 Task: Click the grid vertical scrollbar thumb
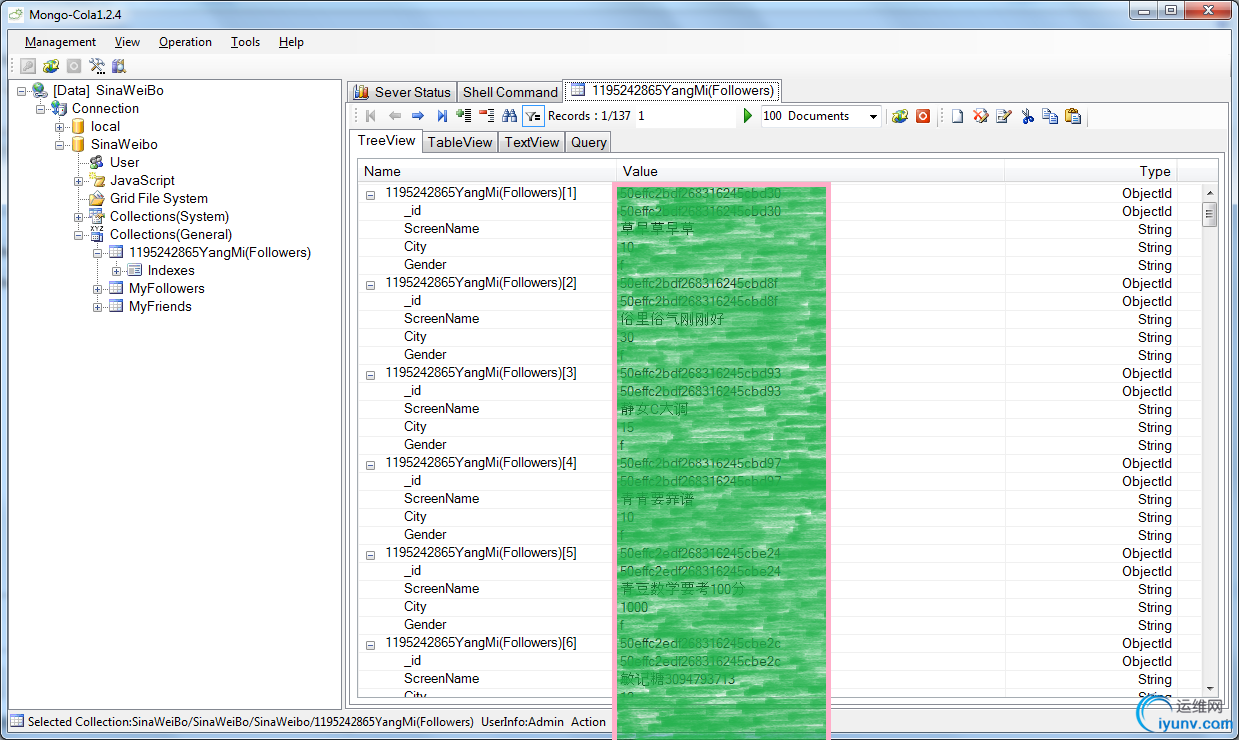1209,215
